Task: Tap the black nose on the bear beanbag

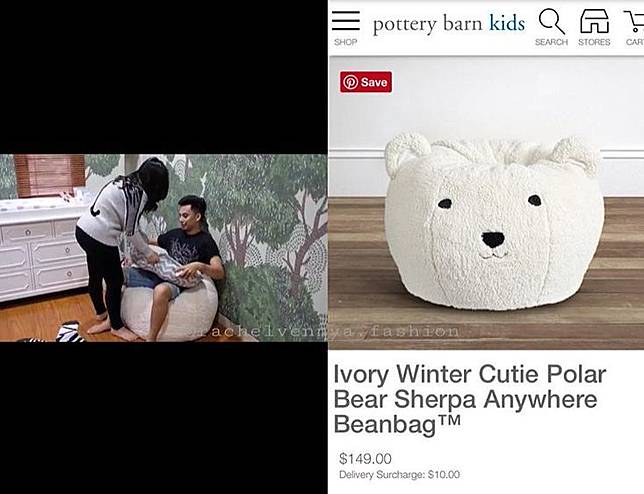Action: [493, 239]
